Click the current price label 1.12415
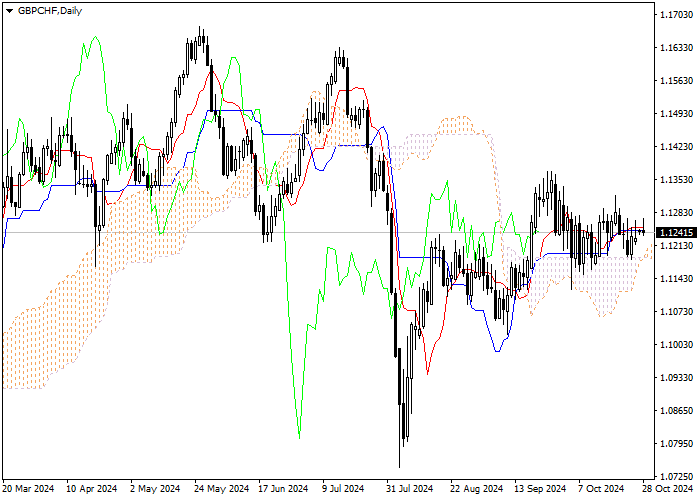The width and height of the screenshot is (700, 500). [x=676, y=233]
